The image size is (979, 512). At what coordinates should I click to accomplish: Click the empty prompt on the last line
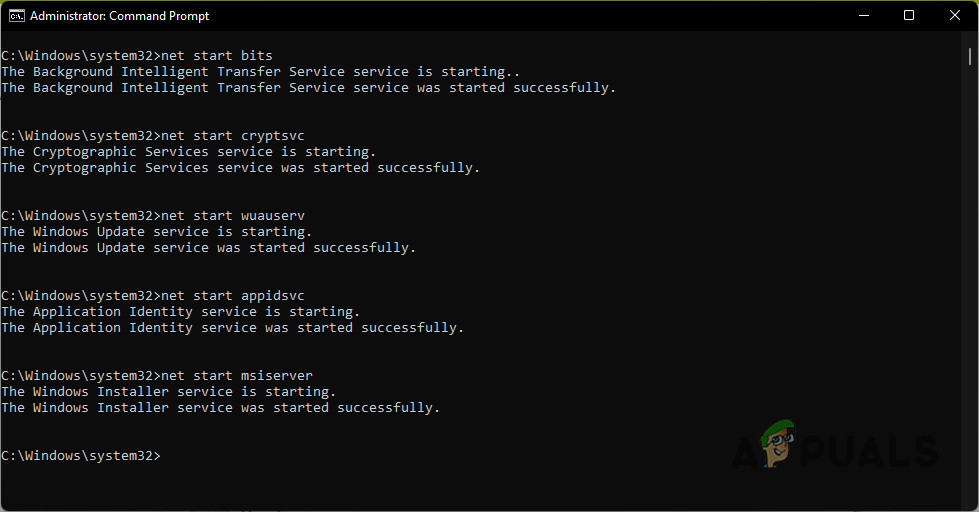81,456
